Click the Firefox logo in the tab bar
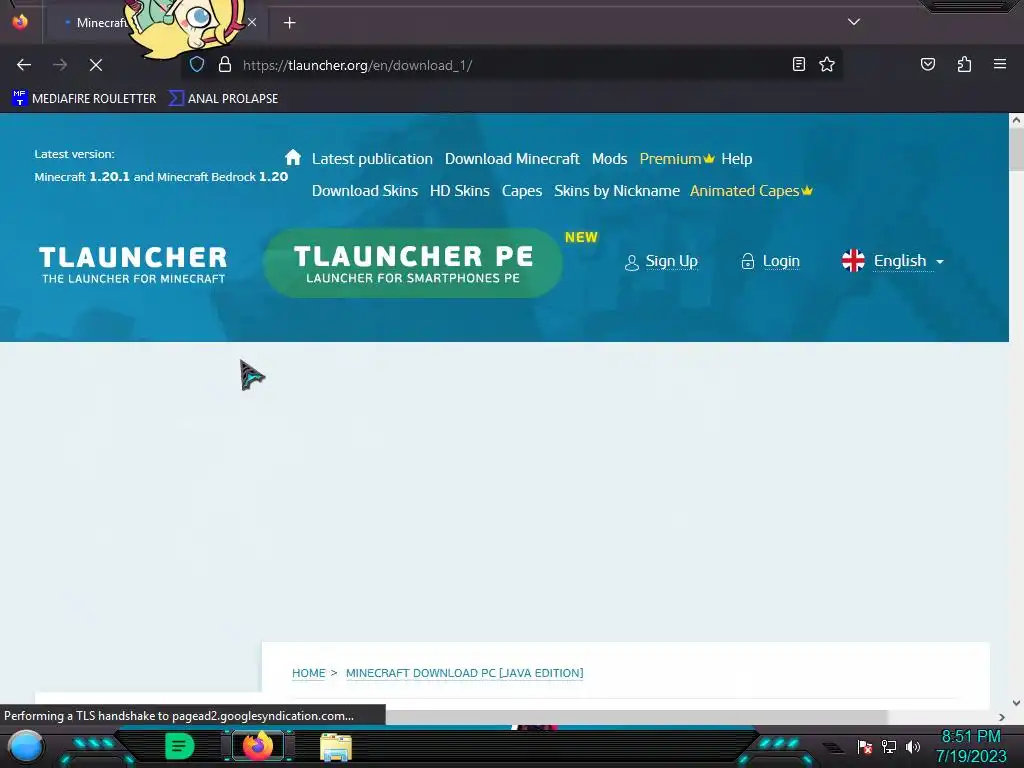1024x768 pixels. tap(20, 22)
